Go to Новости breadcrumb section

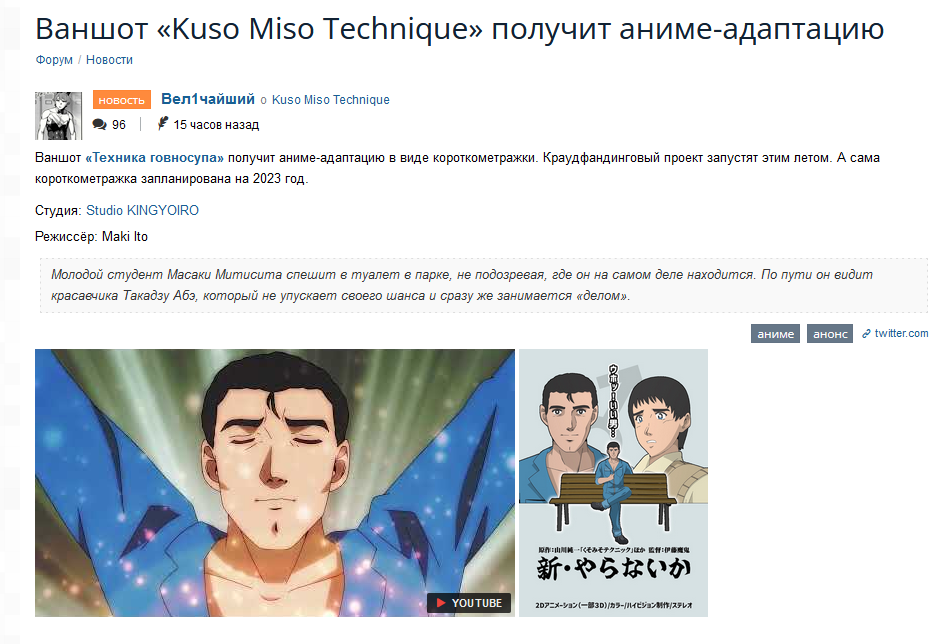point(109,59)
